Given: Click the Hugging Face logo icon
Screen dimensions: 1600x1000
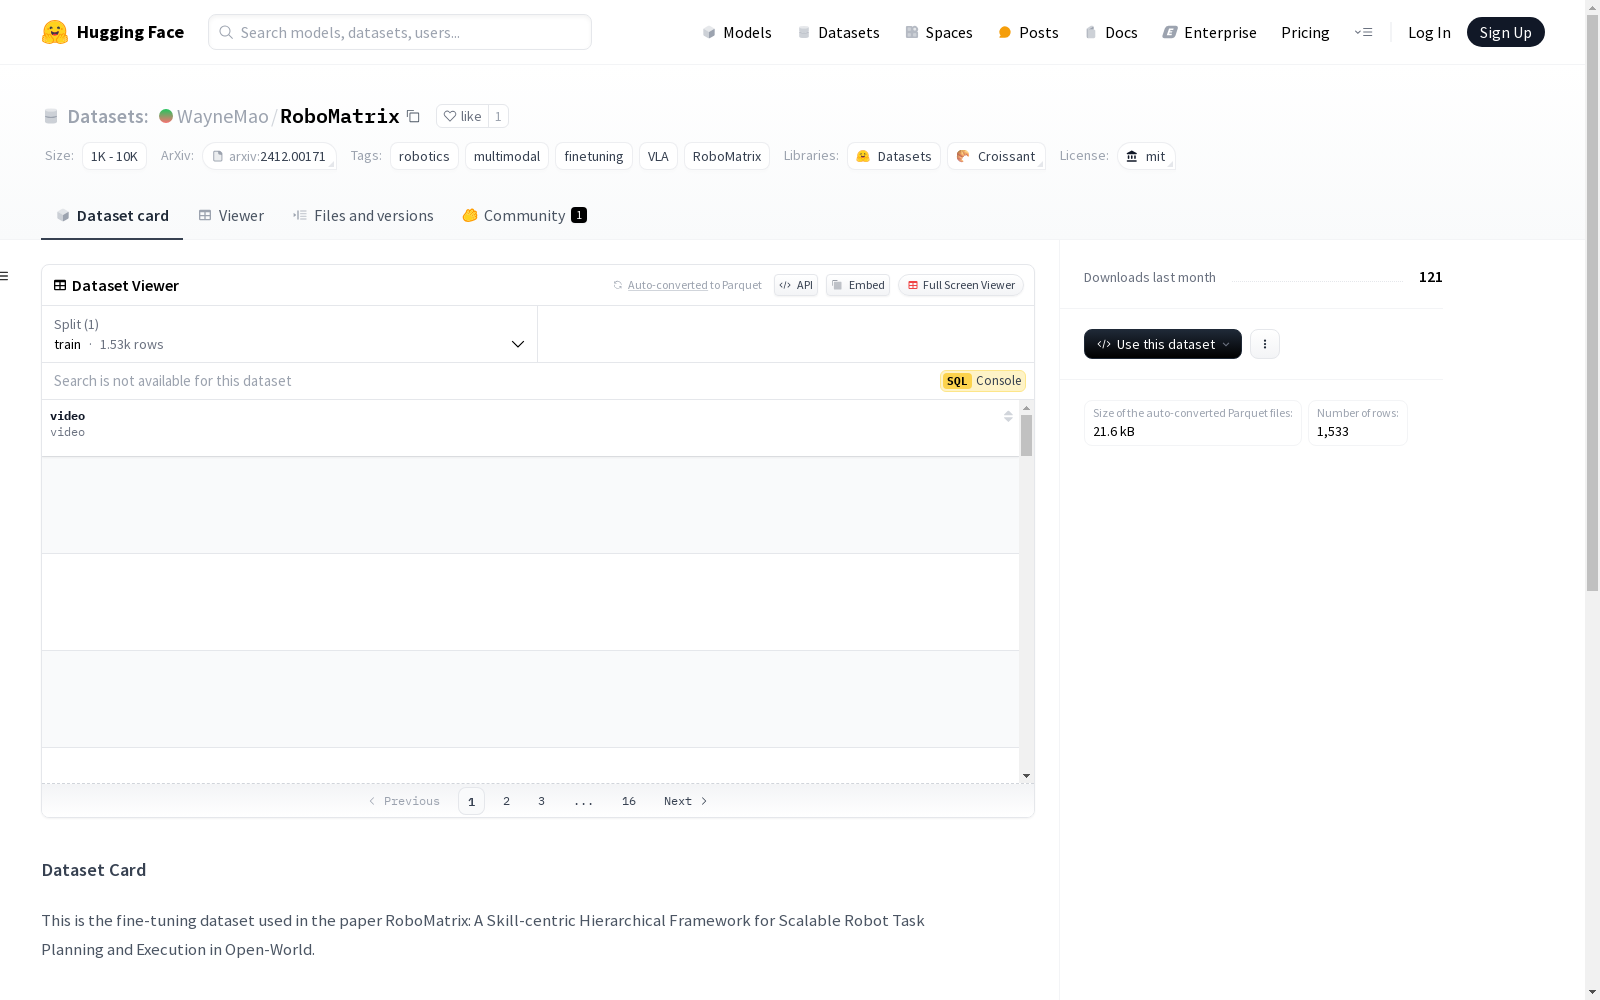Looking at the screenshot, I should 55,32.
